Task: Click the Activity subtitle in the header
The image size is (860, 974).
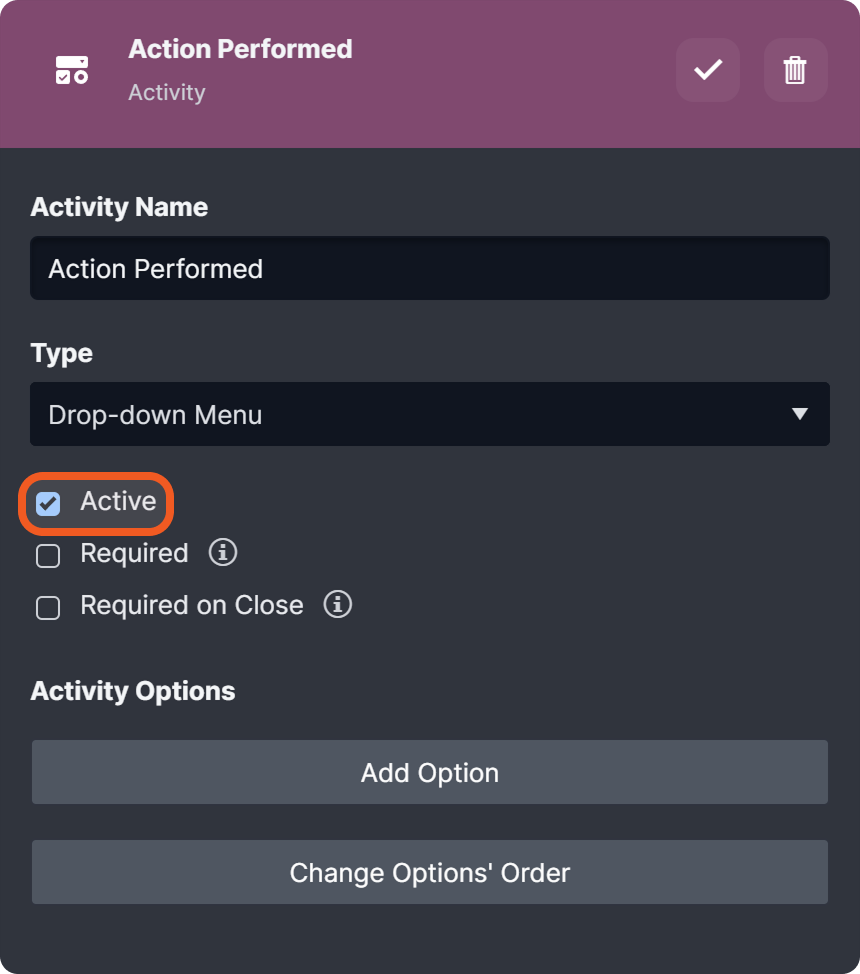Action: [167, 92]
